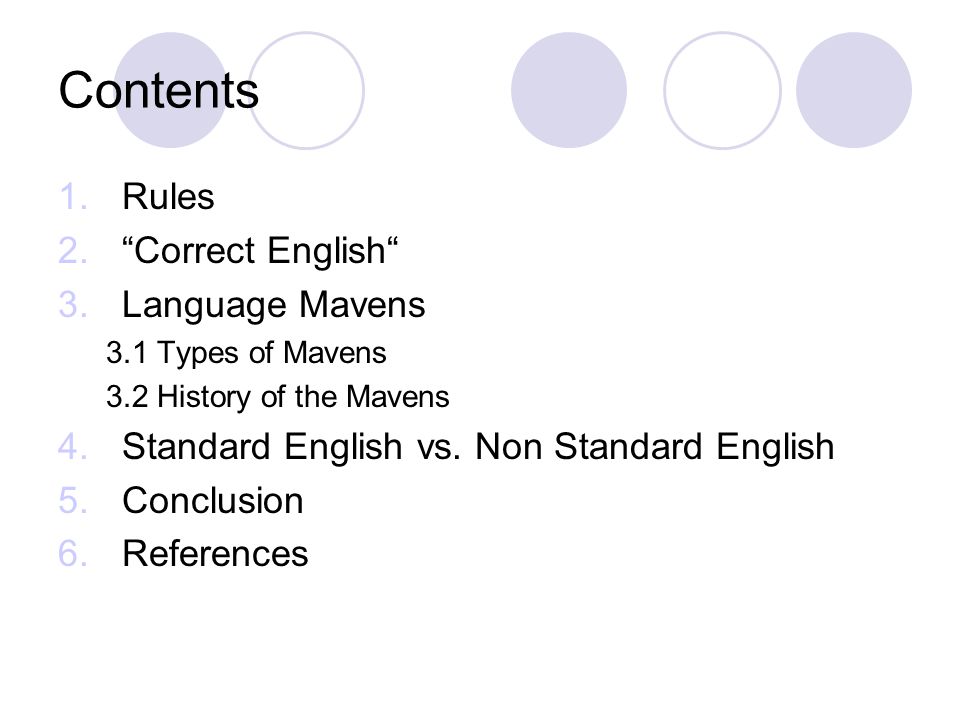Select the filled lavender circle behind Contents
Screen dimensions: 960x720
[x=171, y=90]
